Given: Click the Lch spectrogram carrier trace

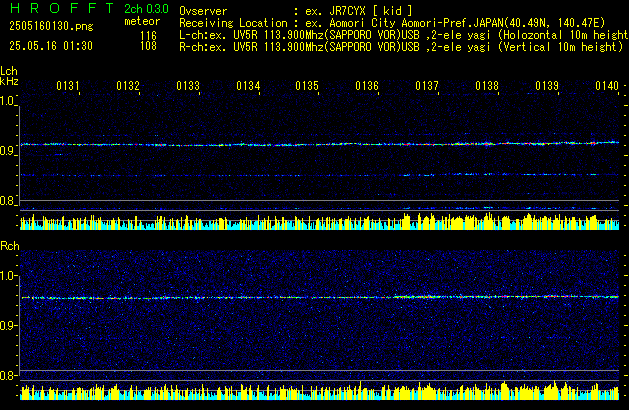Looking at the screenshot, I should (x=320, y=144).
